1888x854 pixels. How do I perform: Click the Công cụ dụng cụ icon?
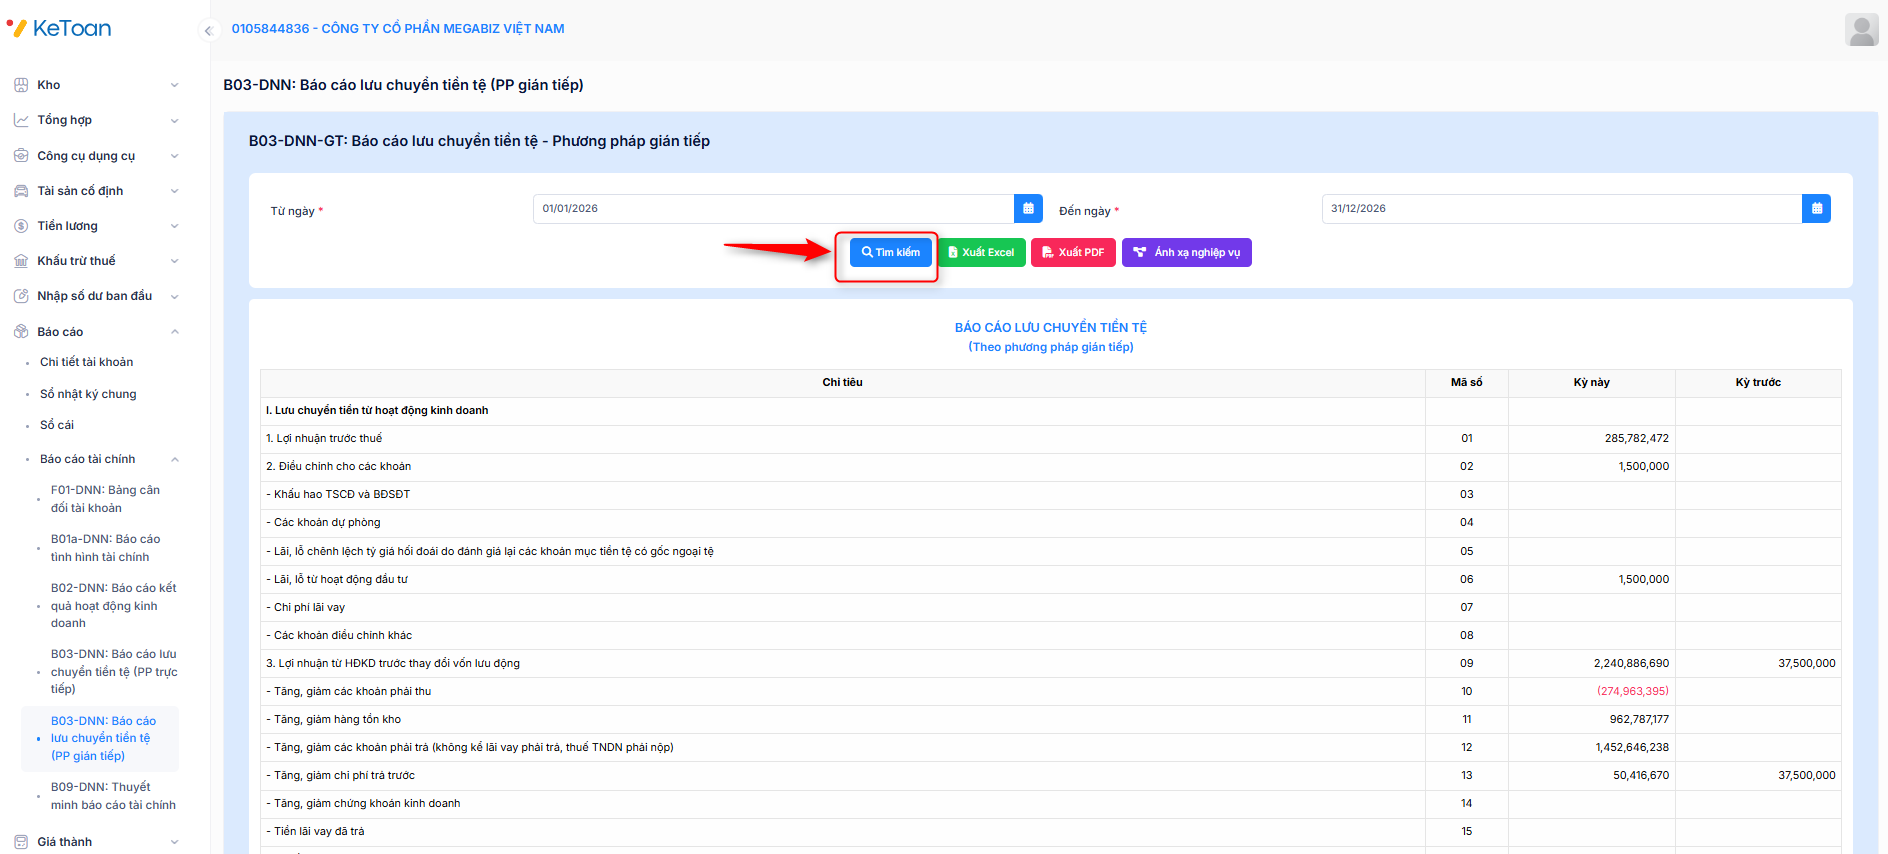pos(21,156)
